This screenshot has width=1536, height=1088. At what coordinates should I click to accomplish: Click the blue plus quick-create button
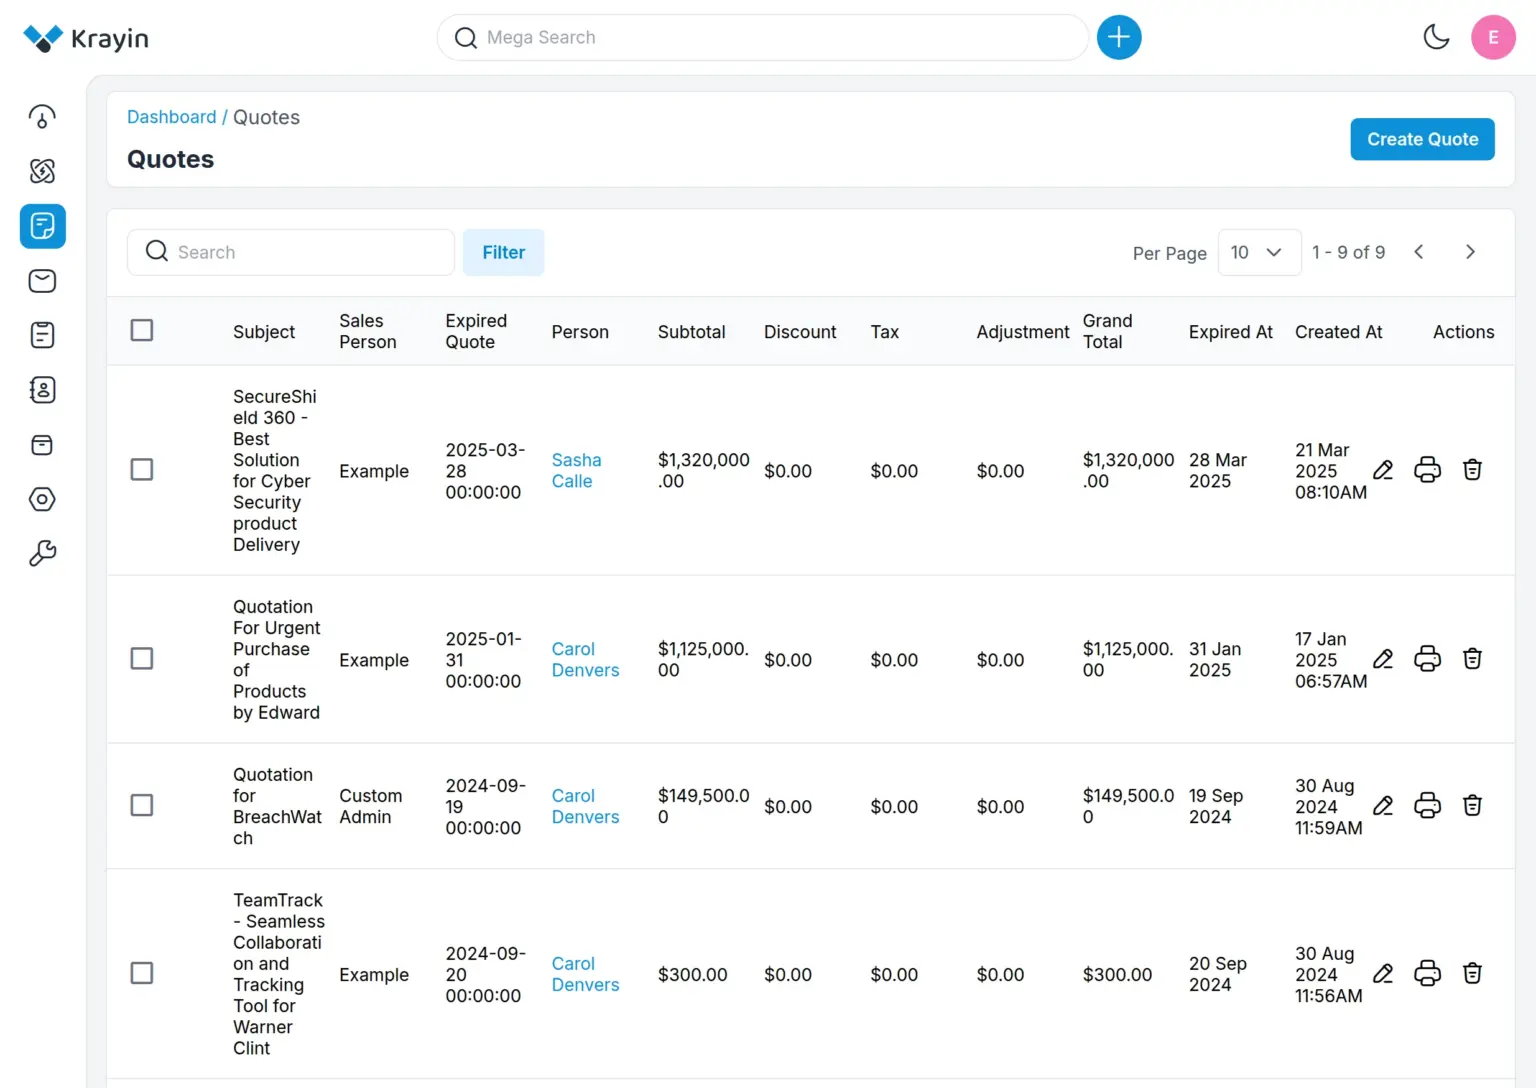[x=1119, y=38]
